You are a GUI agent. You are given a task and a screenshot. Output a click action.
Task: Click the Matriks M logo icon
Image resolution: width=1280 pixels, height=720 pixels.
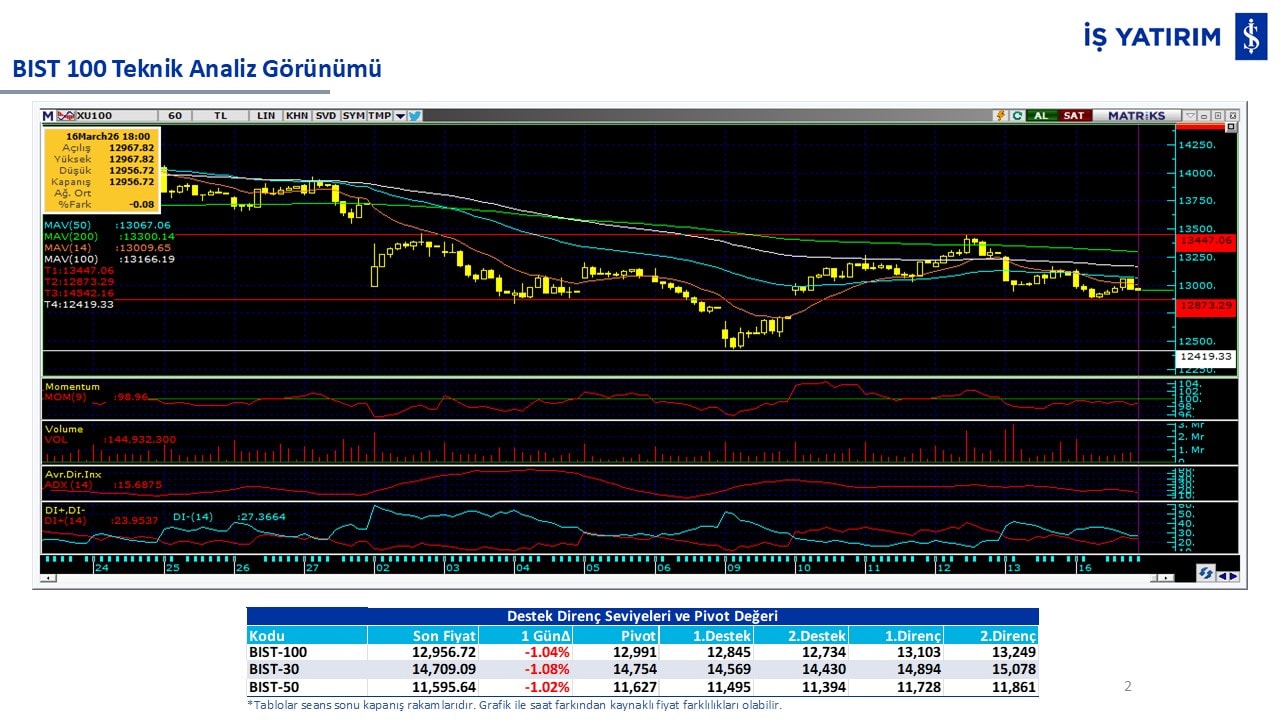coord(47,116)
